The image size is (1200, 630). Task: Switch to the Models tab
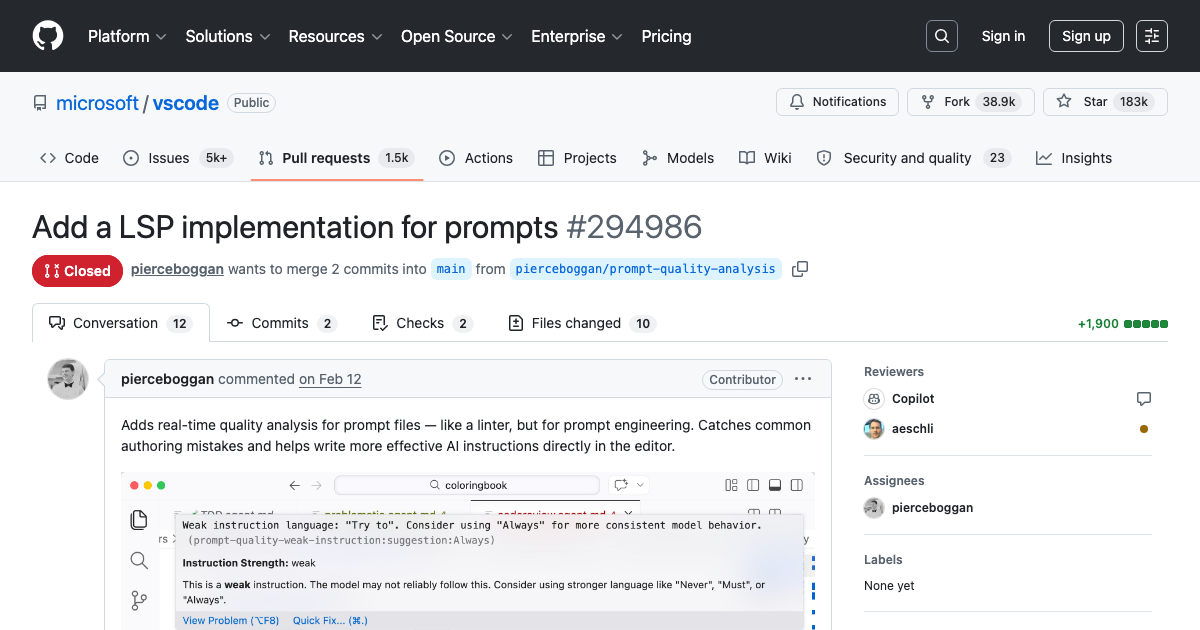point(678,158)
